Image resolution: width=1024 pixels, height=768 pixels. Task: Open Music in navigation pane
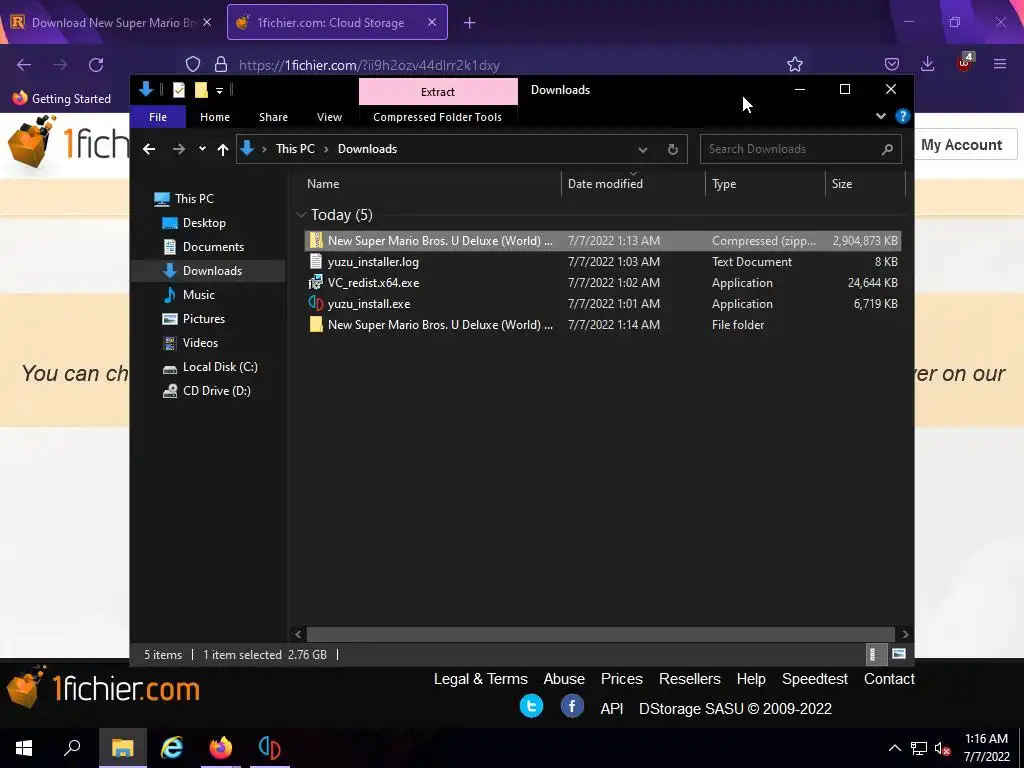click(x=199, y=295)
